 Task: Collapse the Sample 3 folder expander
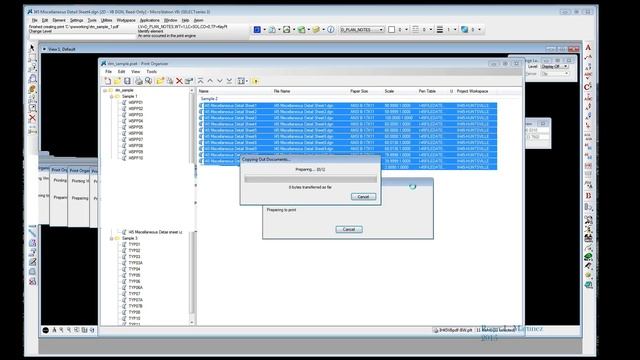tap(111, 238)
